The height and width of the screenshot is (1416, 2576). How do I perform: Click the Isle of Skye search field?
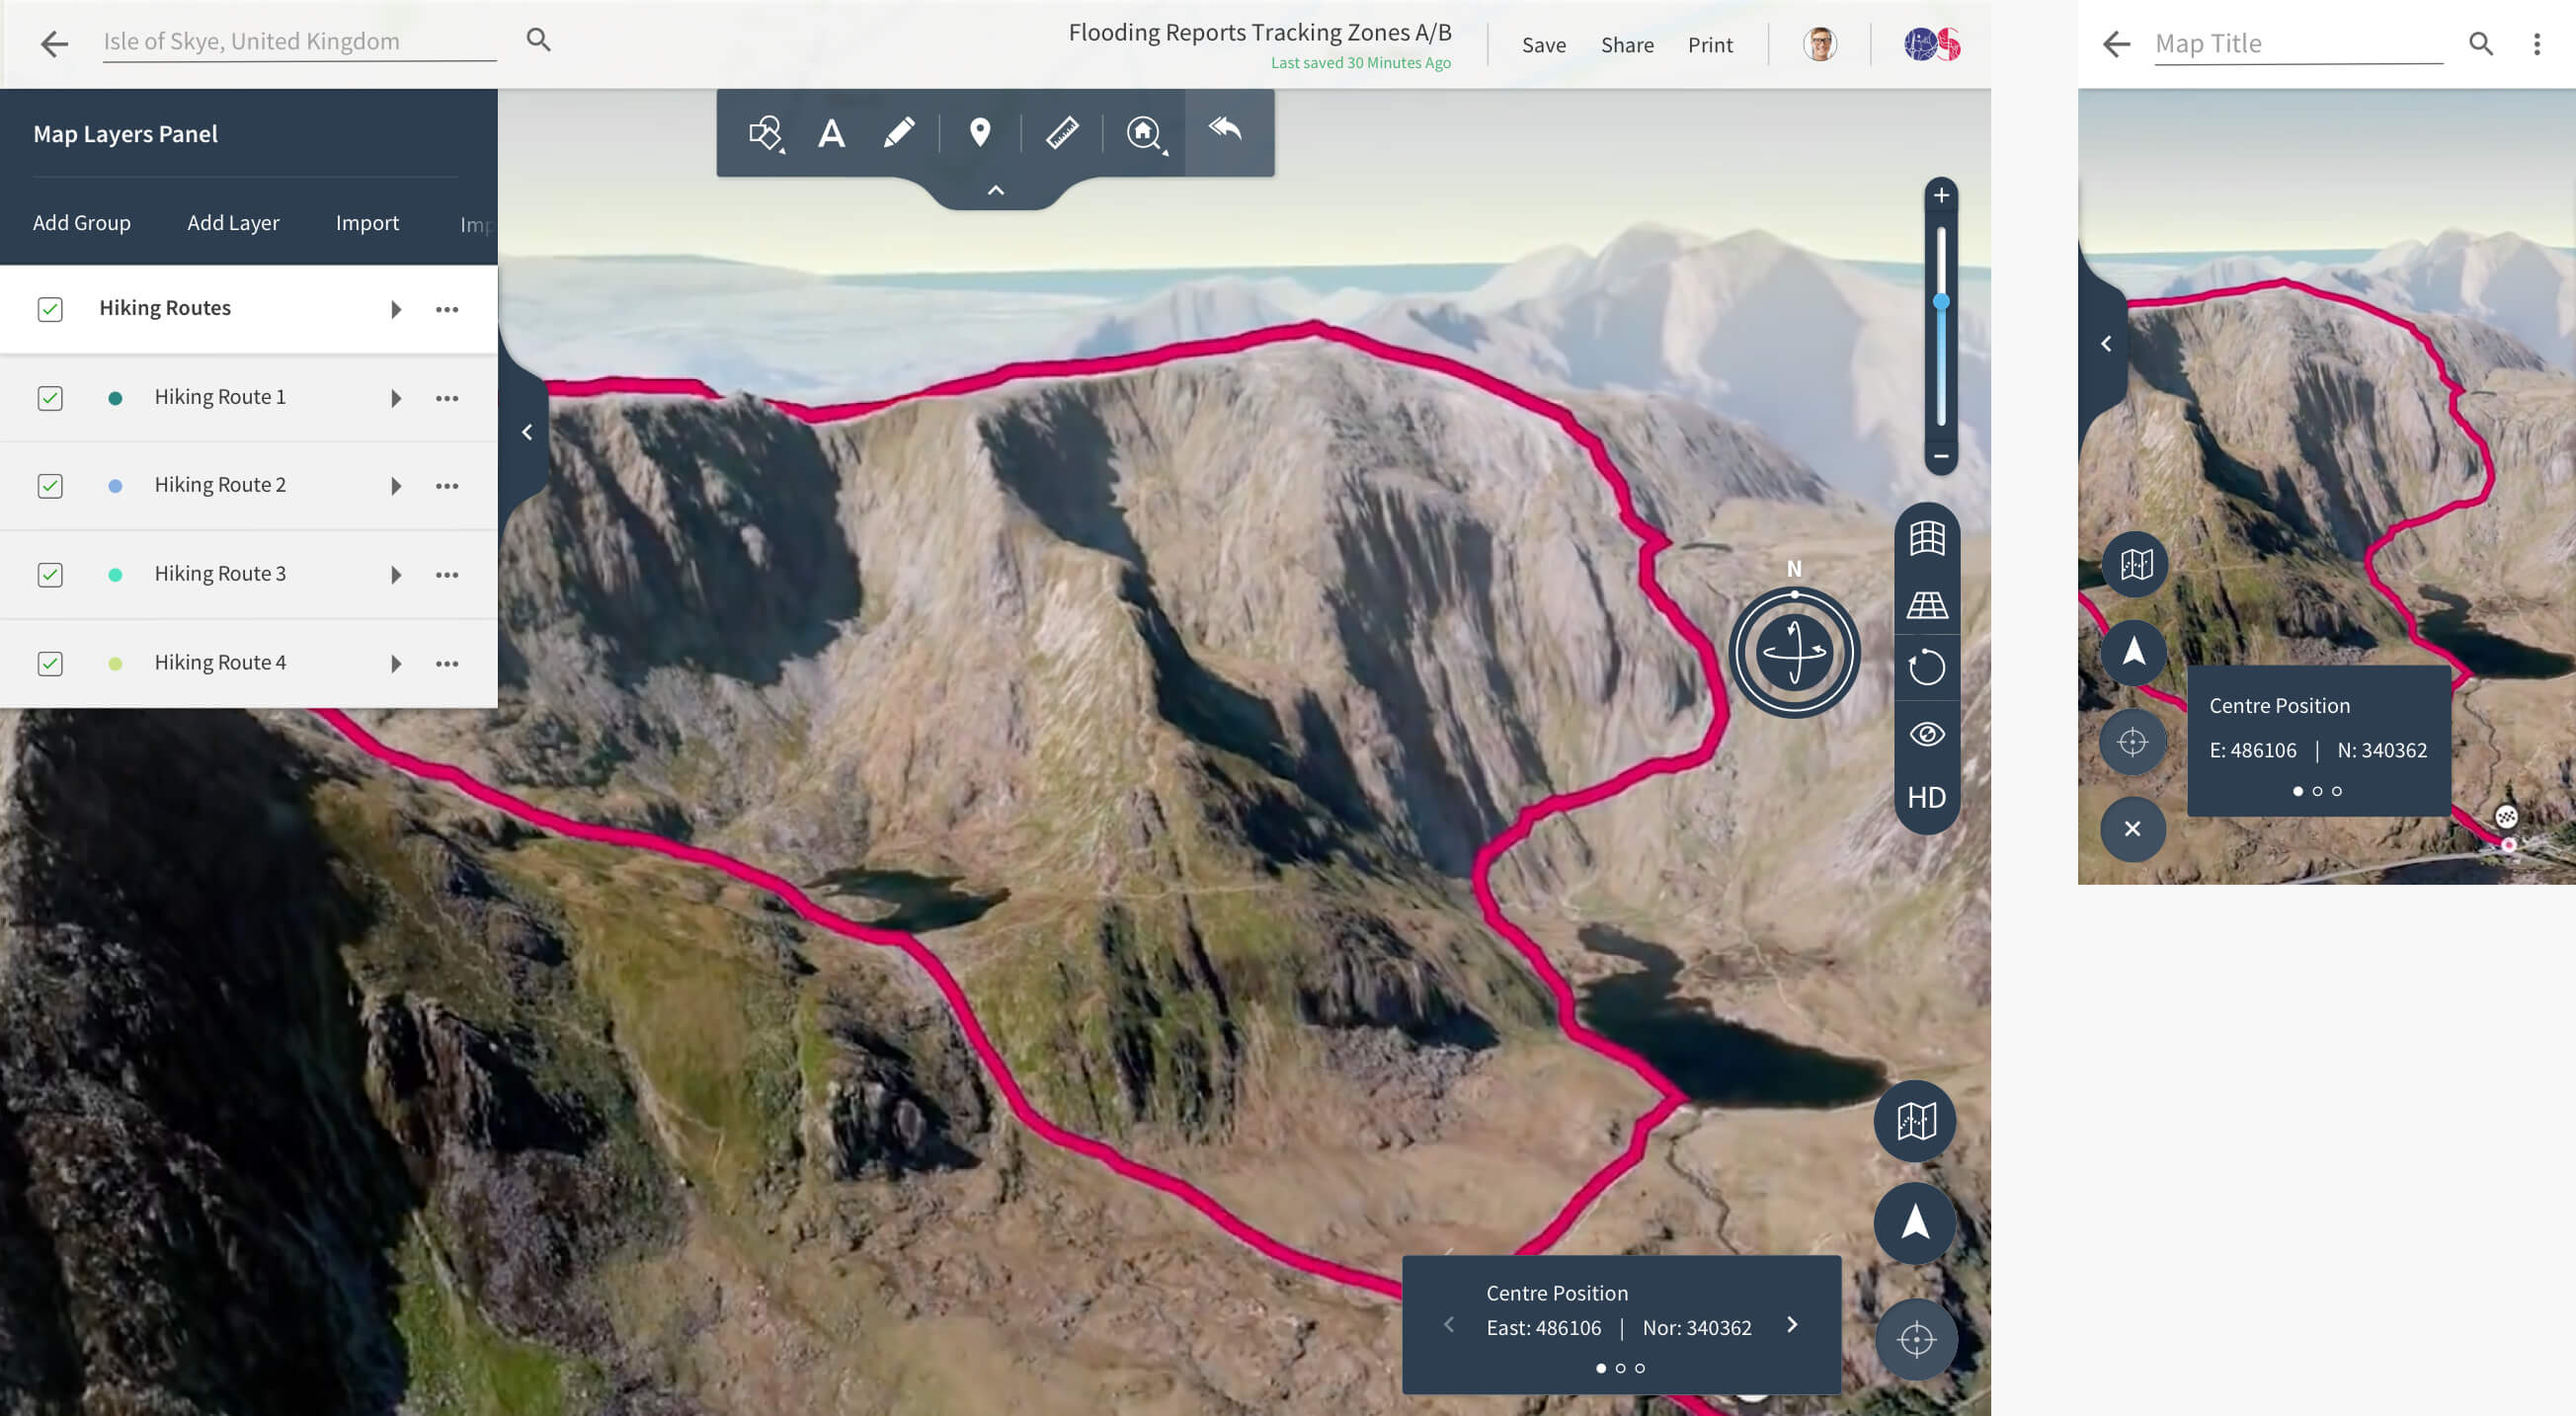[299, 41]
